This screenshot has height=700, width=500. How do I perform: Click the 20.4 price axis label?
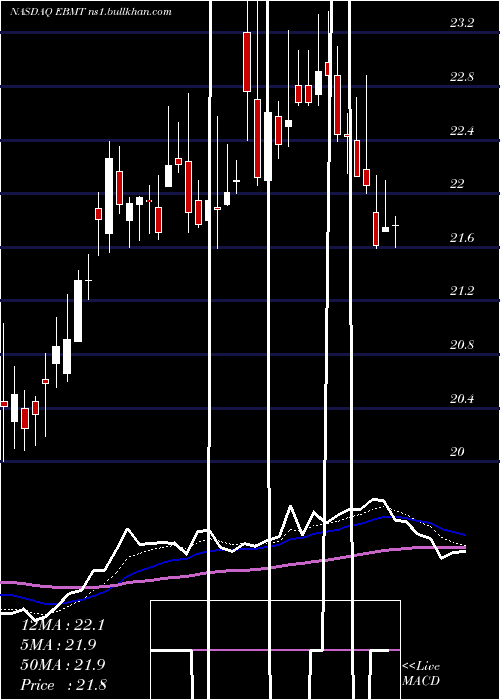(462, 398)
